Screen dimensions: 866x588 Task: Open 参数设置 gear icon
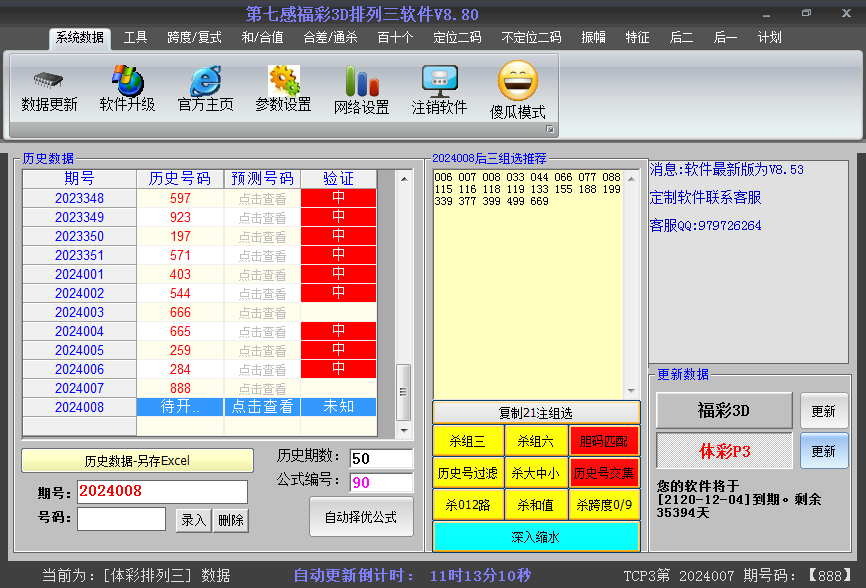click(284, 81)
